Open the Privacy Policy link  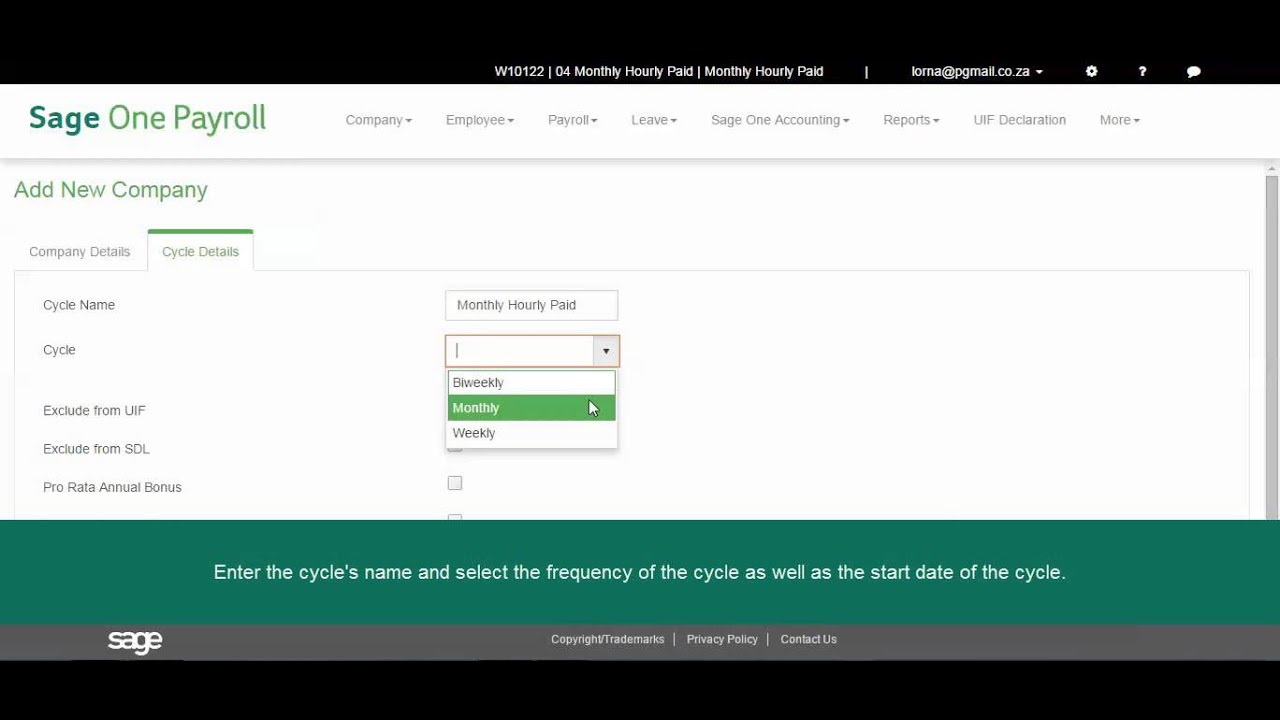(722, 639)
